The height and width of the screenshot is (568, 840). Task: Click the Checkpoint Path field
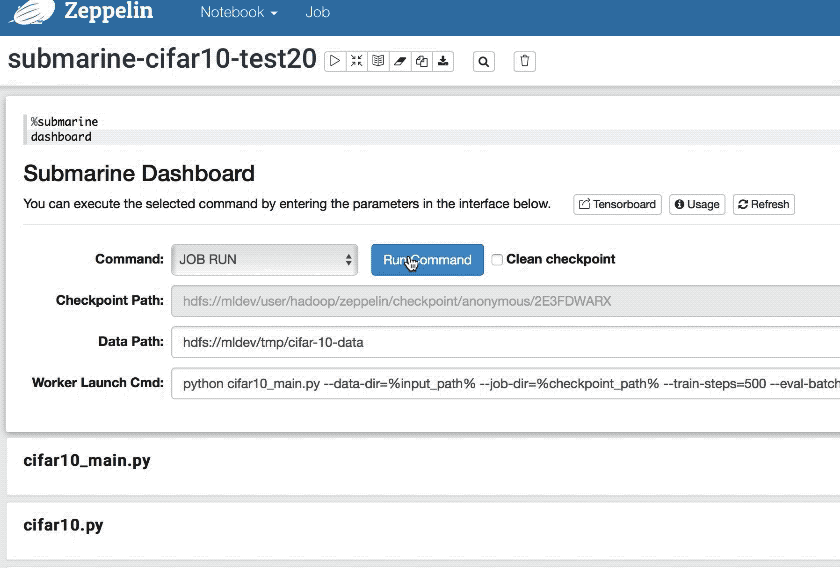click(x=506, y=301)
